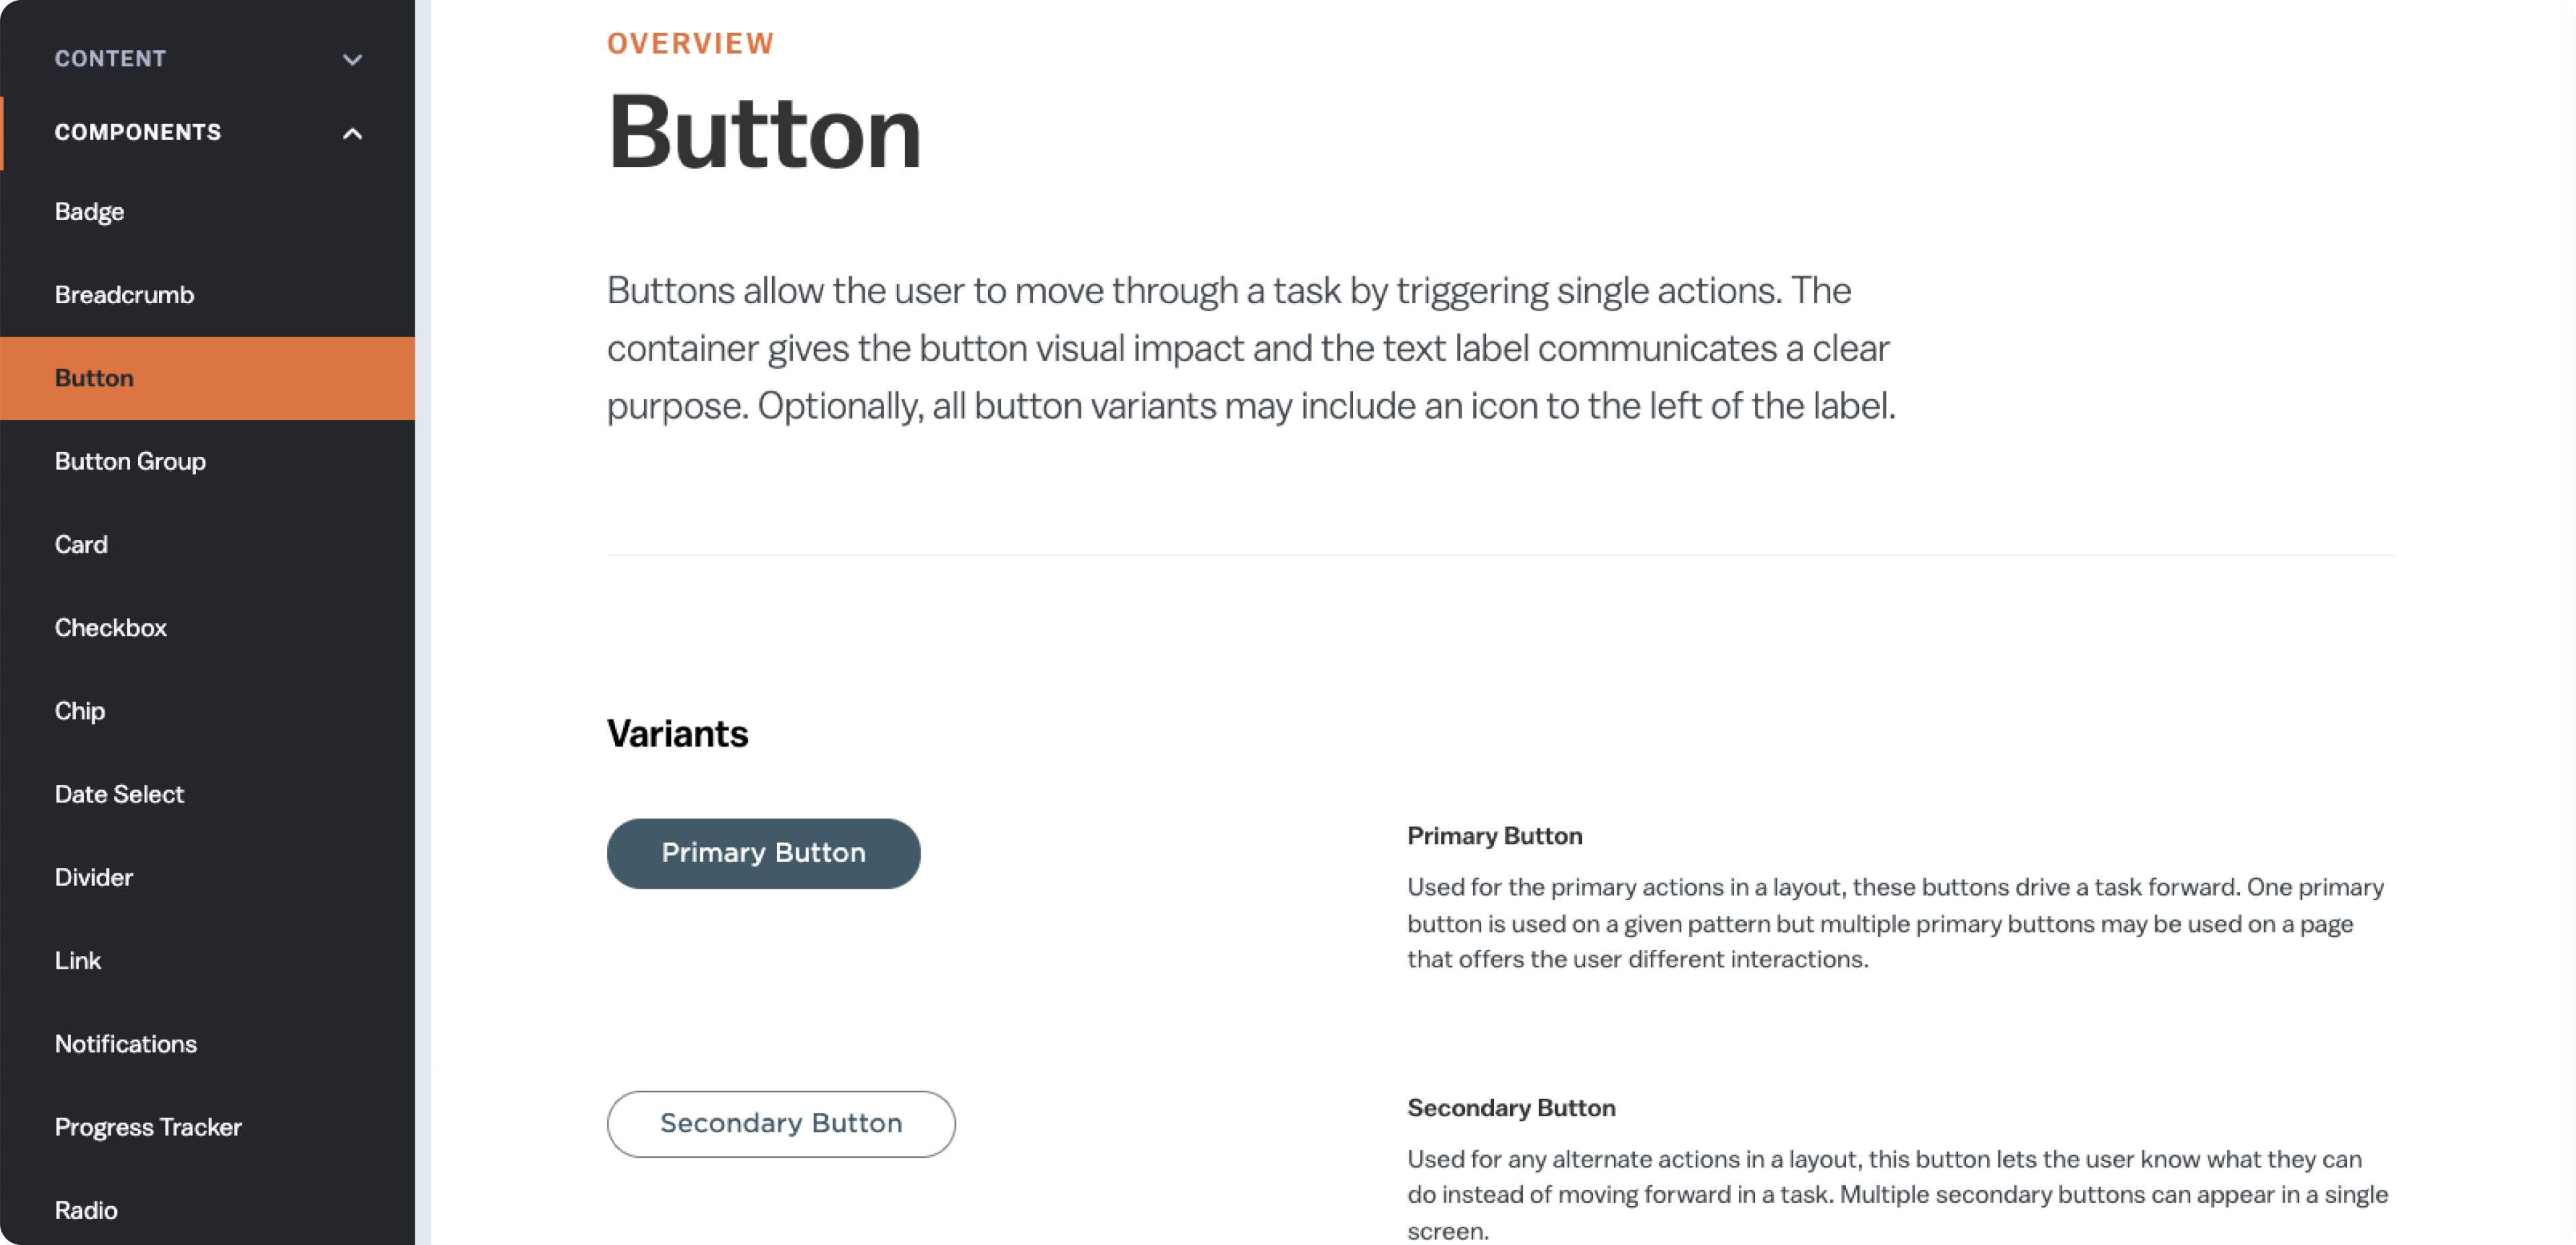
Task: Click the outlined Secondary Button sample
Action: [x=781, y=1124]
